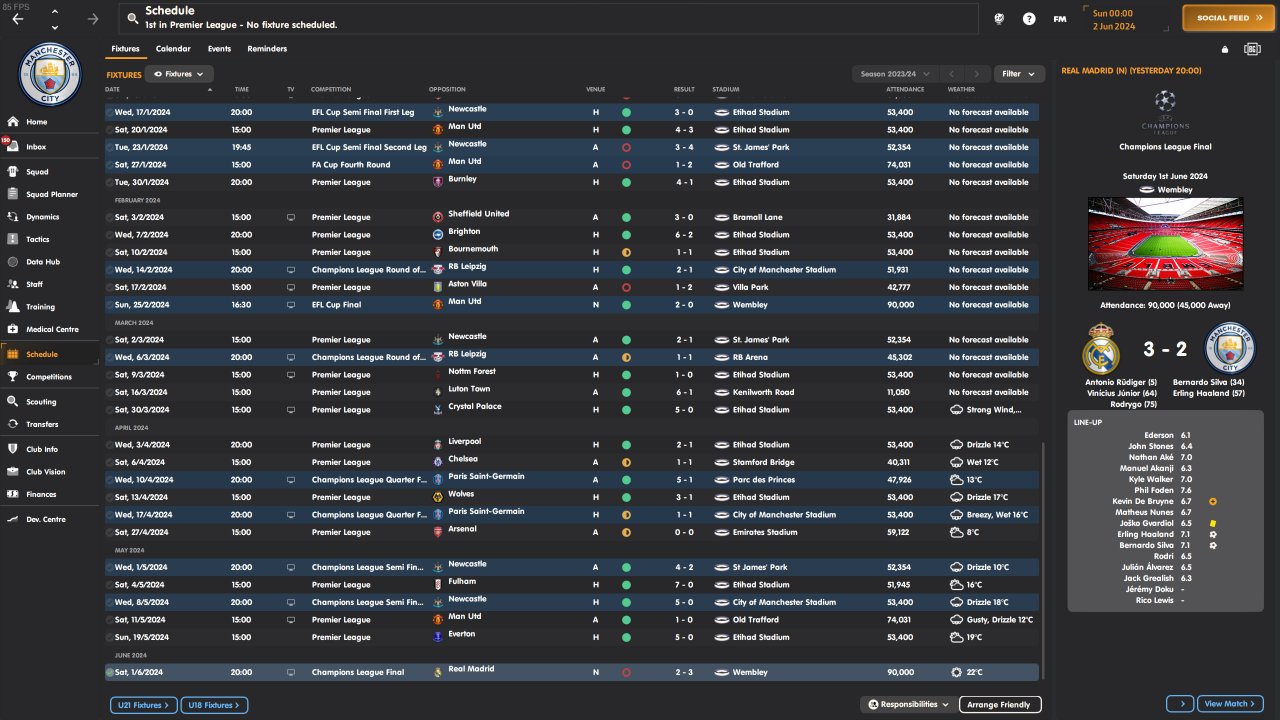
Task: Go to Squad in the sidebar
Action: coord(37,172)
